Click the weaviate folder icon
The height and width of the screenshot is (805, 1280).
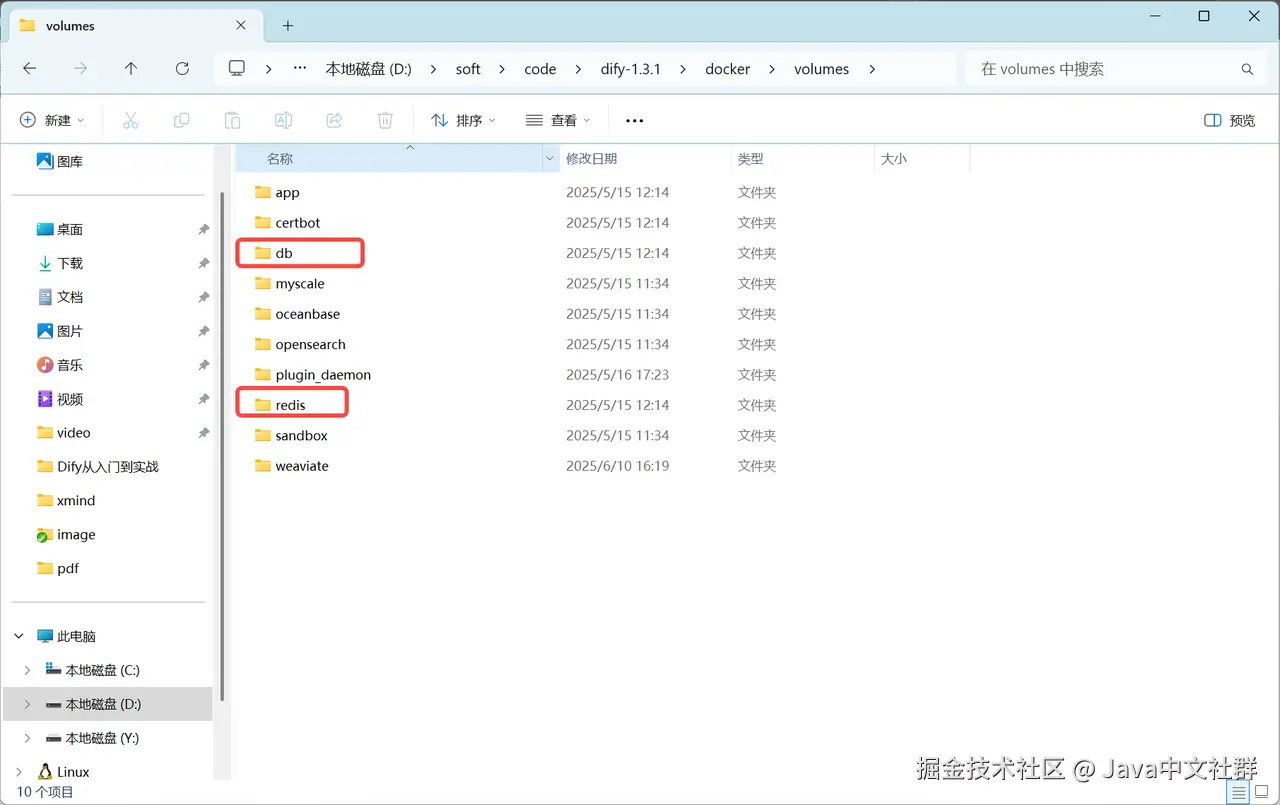263,466
